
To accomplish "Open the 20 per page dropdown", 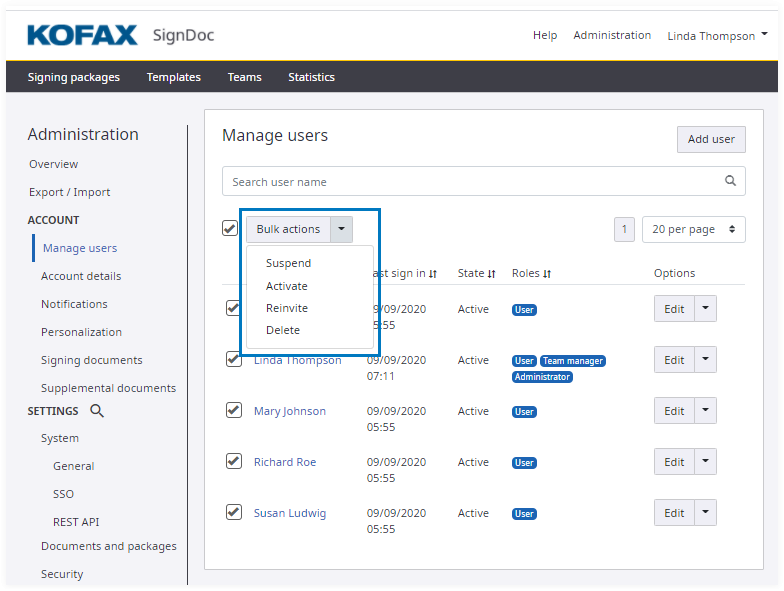I will (695, 229).
